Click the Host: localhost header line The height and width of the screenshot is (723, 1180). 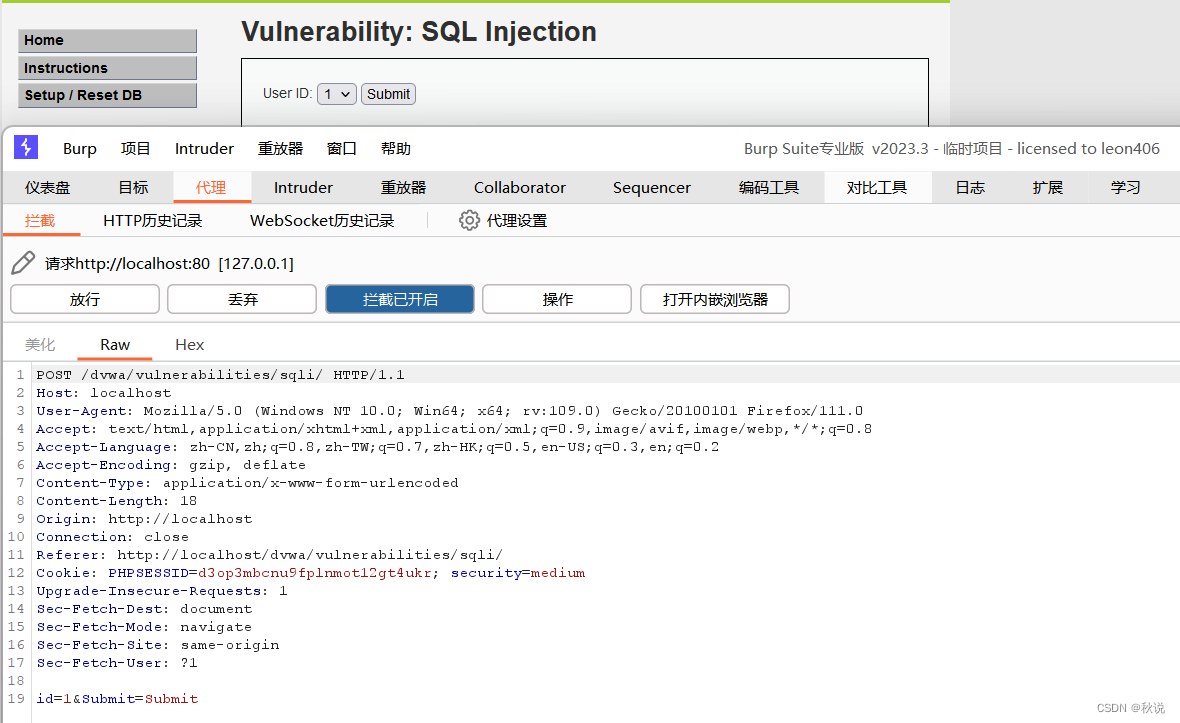(x=104, y=393)
